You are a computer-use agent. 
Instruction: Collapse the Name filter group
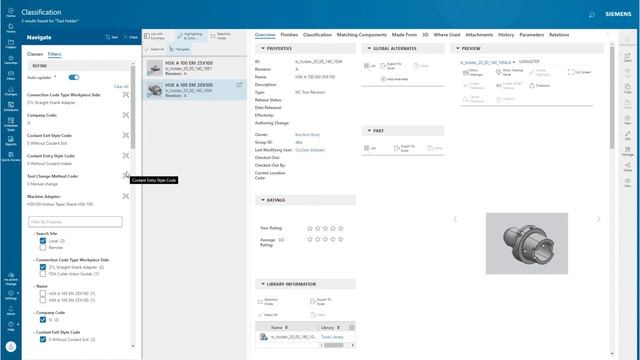coord(34,286)
